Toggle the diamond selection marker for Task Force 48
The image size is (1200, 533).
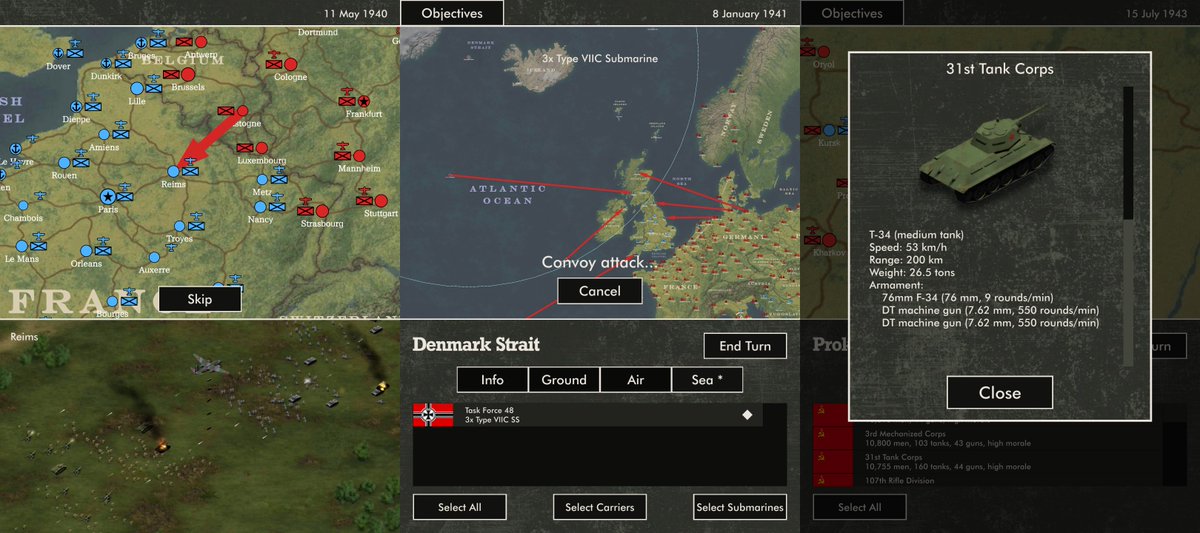746,414
